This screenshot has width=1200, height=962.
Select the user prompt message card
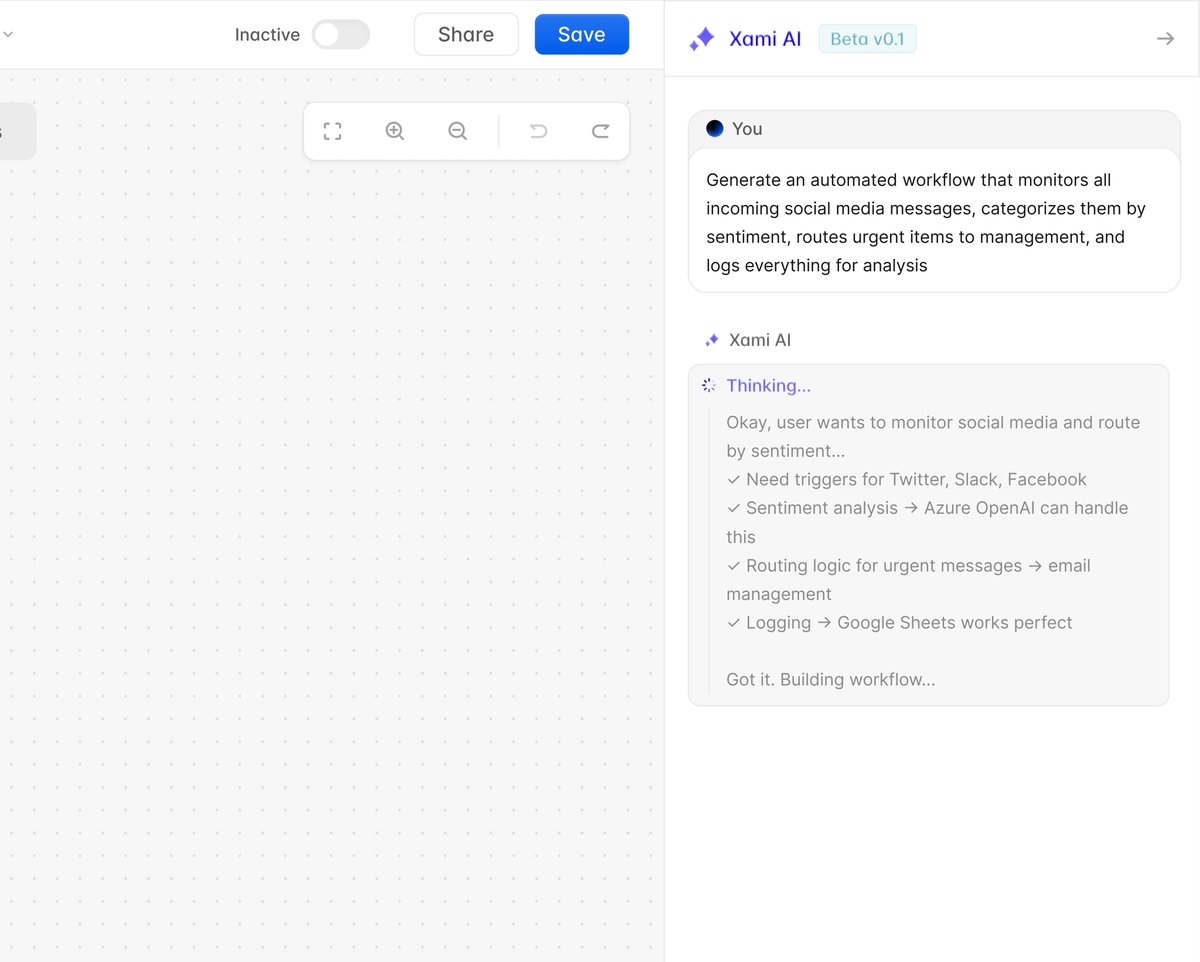click(933, 222)
